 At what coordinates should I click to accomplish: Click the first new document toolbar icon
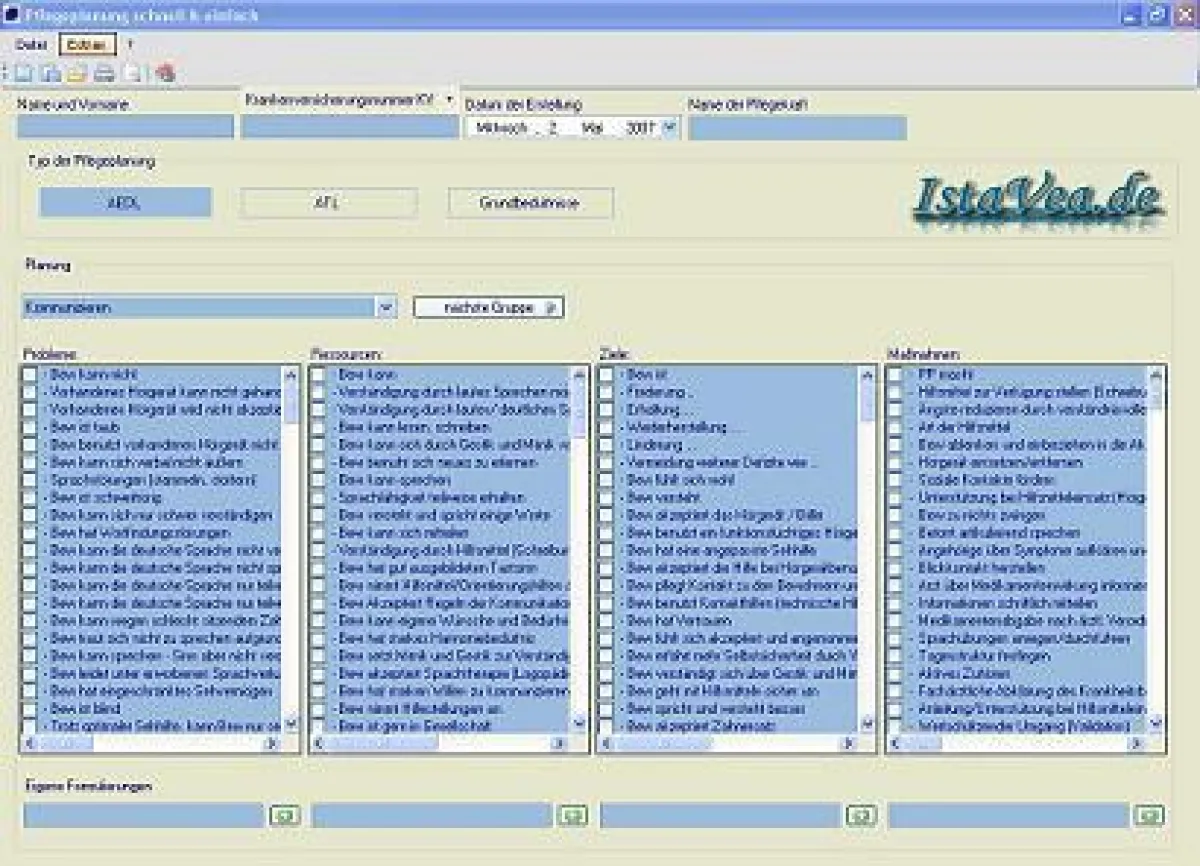22,73
